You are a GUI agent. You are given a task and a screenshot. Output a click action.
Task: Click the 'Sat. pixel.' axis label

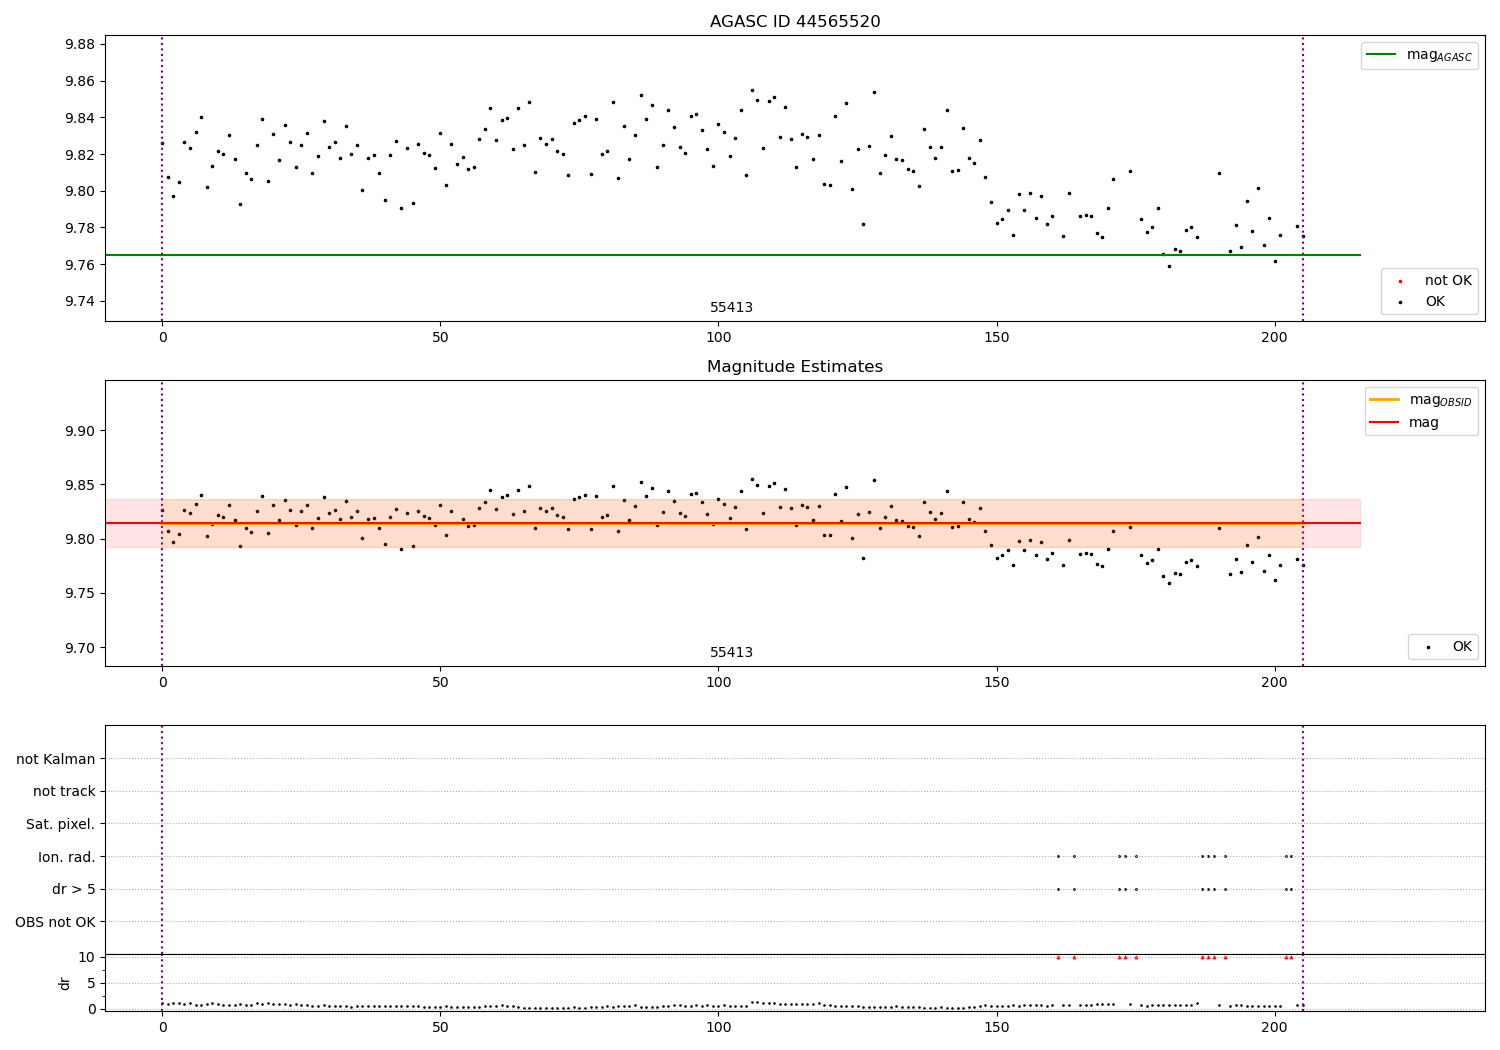(61, 825)
